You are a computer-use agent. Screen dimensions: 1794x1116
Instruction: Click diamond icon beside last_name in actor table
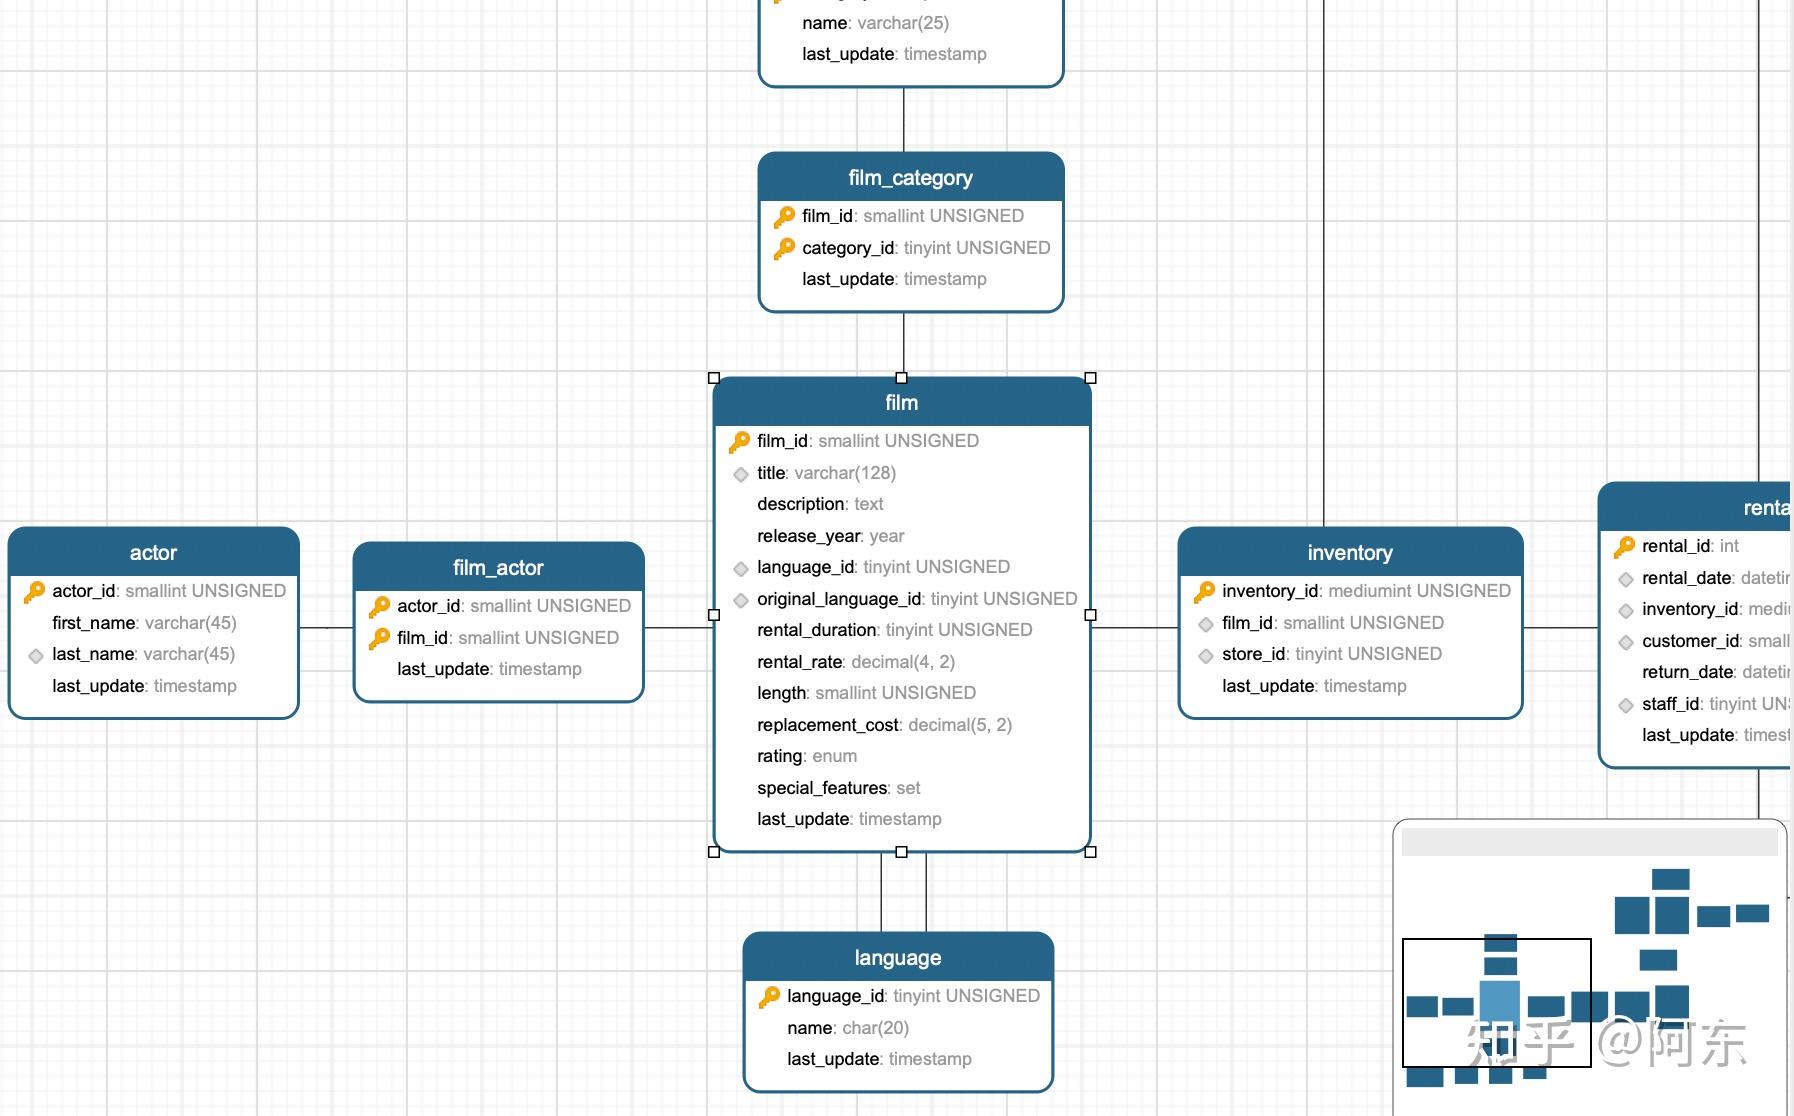coord(36,655)
